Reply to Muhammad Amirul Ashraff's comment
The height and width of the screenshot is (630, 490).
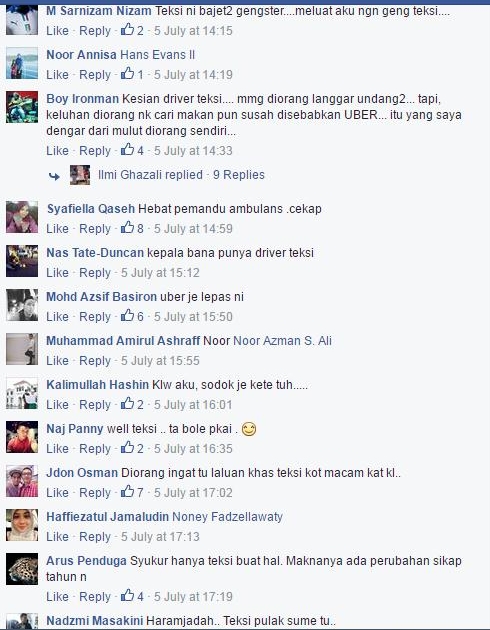[x=95, y=360]
